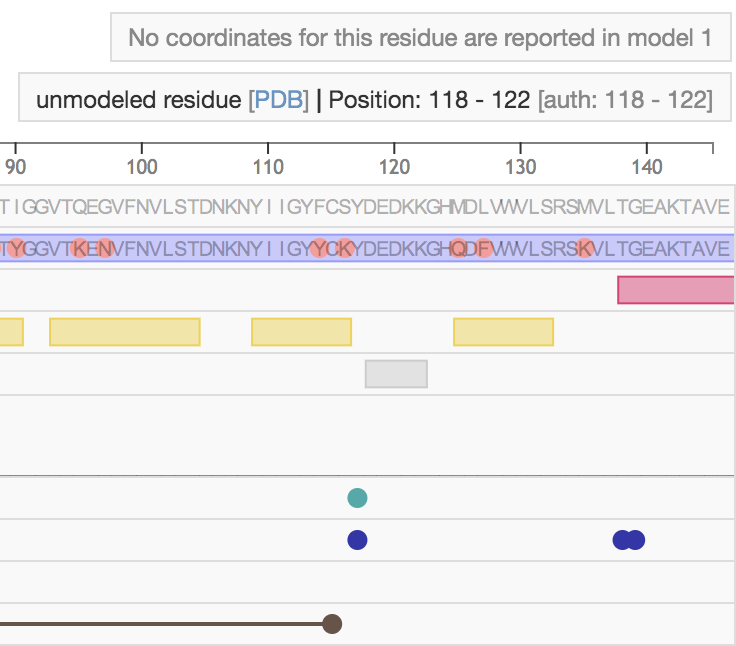Screen dimensions: 736x646
Task: Click the yellow block spanning positions 93–104
Action: coord(125,332)
